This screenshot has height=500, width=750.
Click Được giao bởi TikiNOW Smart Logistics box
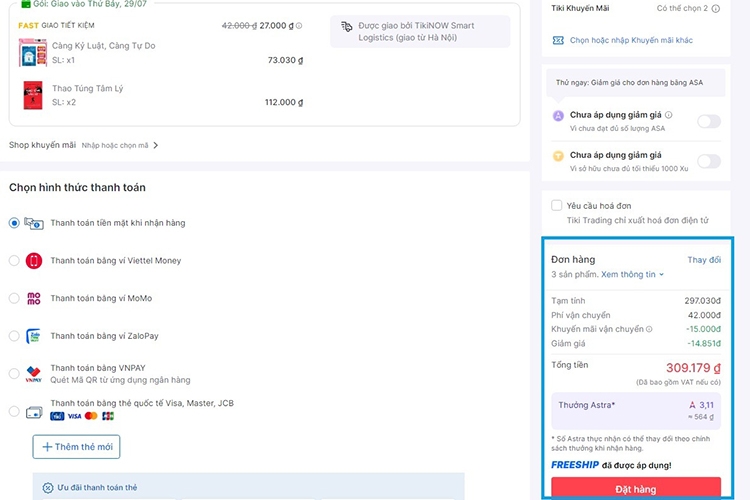click(420, 32)
